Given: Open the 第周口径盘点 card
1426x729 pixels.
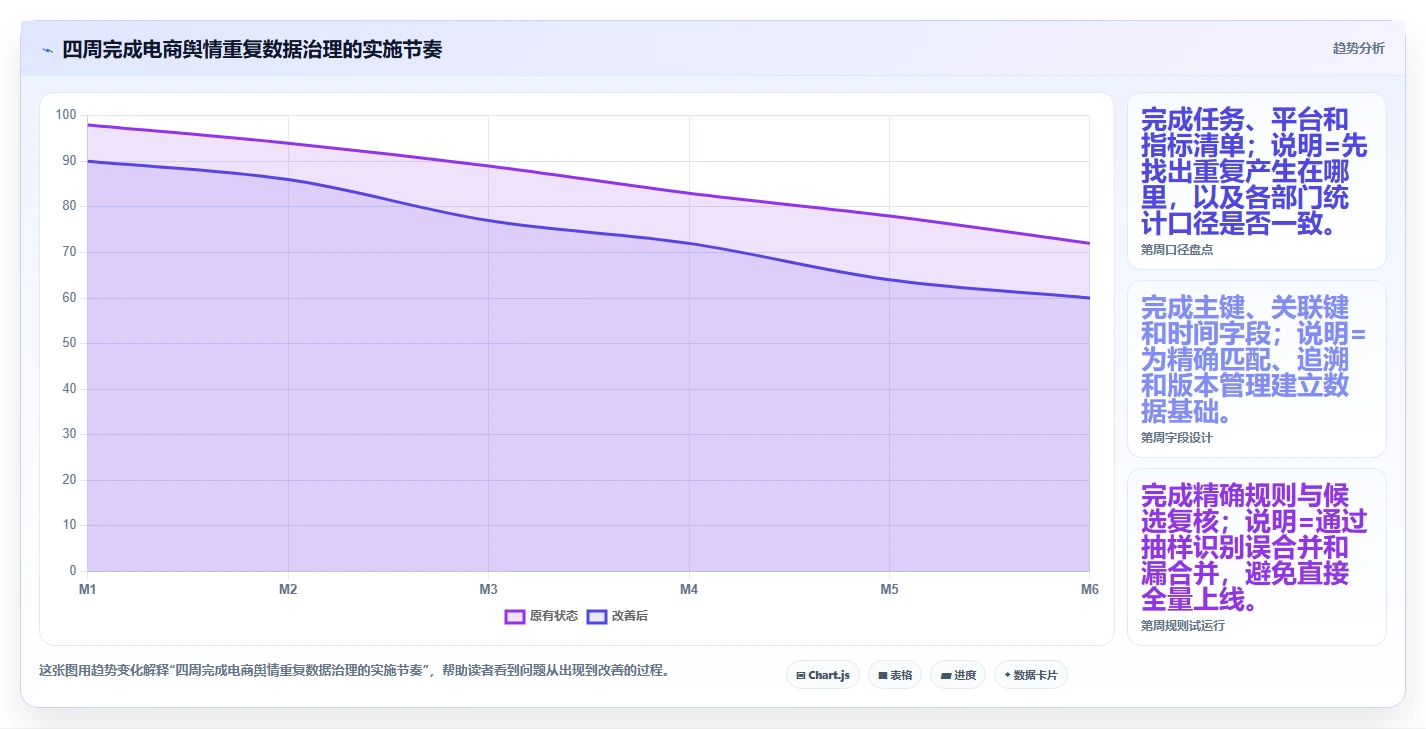Looking at the screenshot, I should (1256, 181).
